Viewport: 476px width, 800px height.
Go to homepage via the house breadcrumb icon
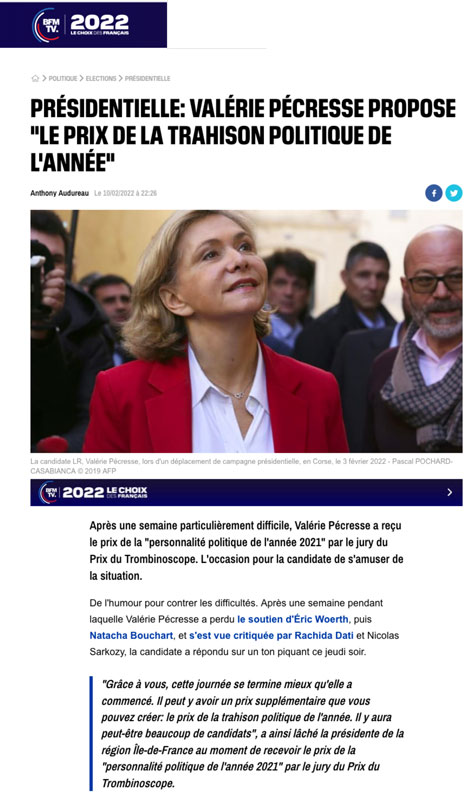tap(35, 78)
